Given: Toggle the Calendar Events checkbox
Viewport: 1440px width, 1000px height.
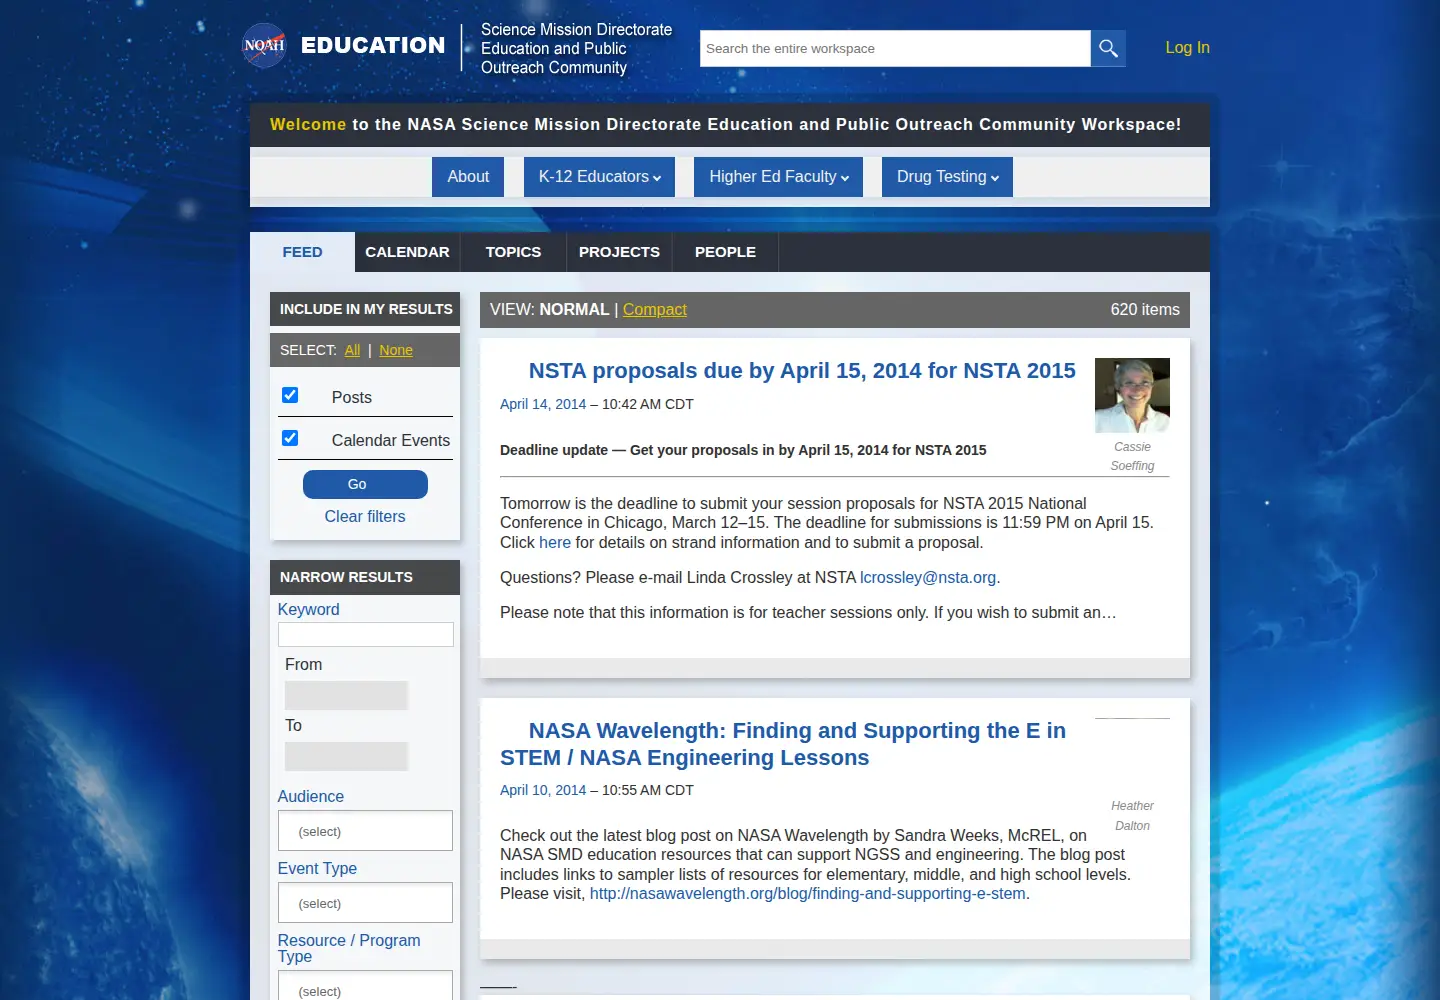Looking at the screenshot, I should [x=290, y=438].
